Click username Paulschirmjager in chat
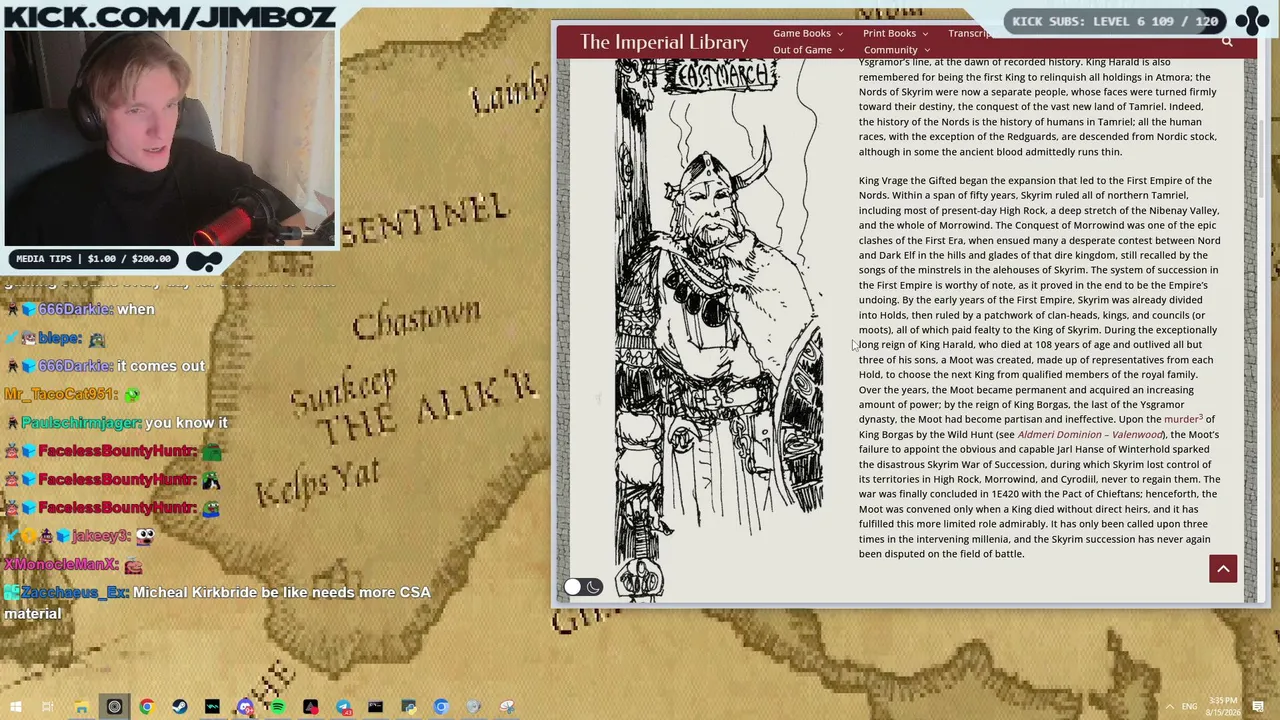This screenshot has height=720, width=1280. click(81, 423)
